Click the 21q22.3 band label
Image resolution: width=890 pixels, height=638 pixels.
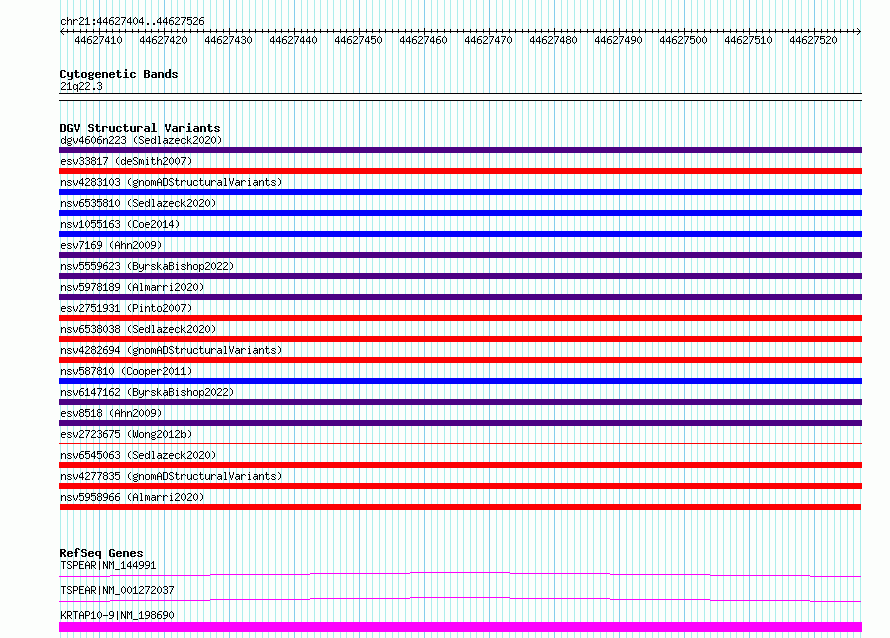pyautogui.click(x=81, y=87)
